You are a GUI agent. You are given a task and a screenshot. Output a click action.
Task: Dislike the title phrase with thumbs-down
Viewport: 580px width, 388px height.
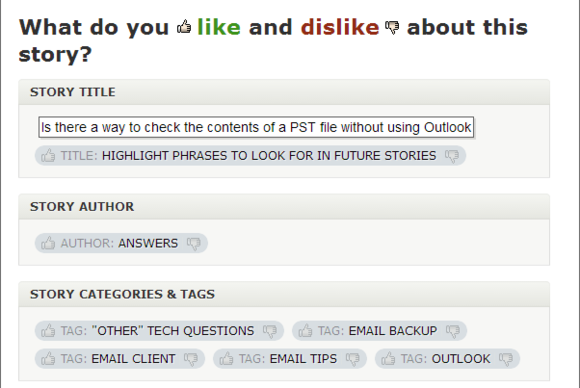click(x=452, y=156)
